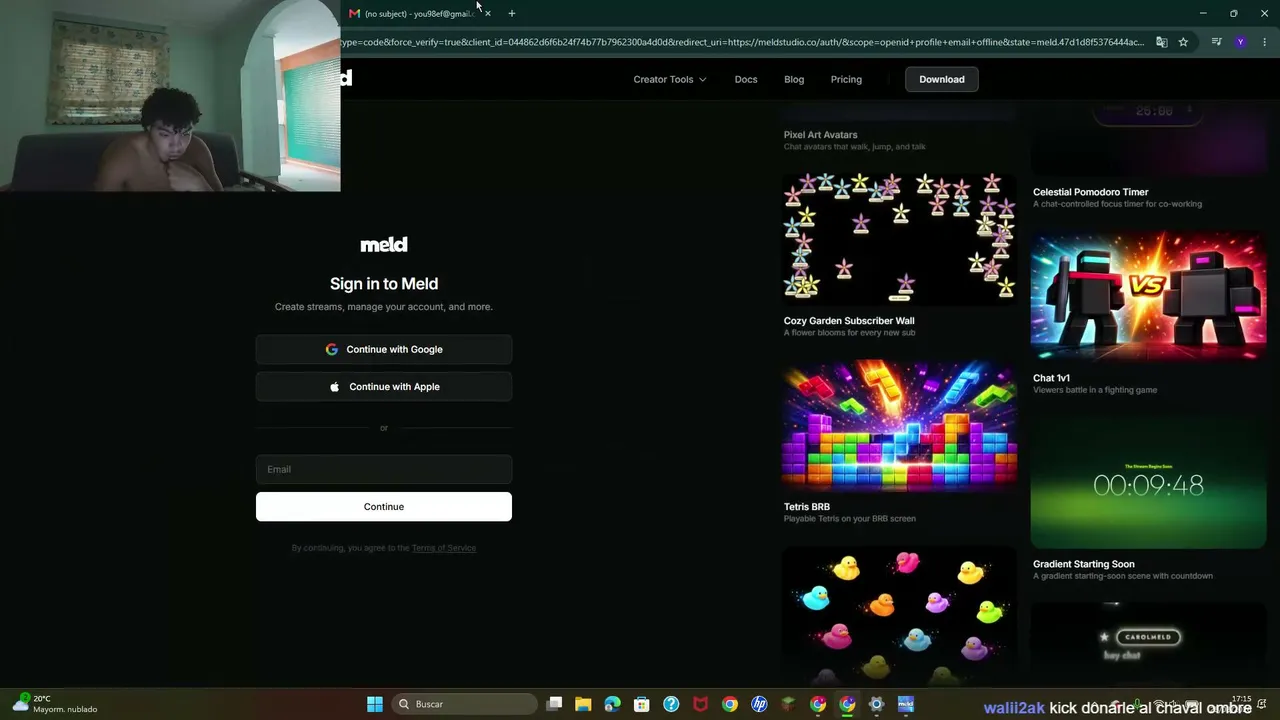Click the Apple logo in Continue with Apple
The height and width of the screenshot is (720, 1280).
tap(335, 387)
